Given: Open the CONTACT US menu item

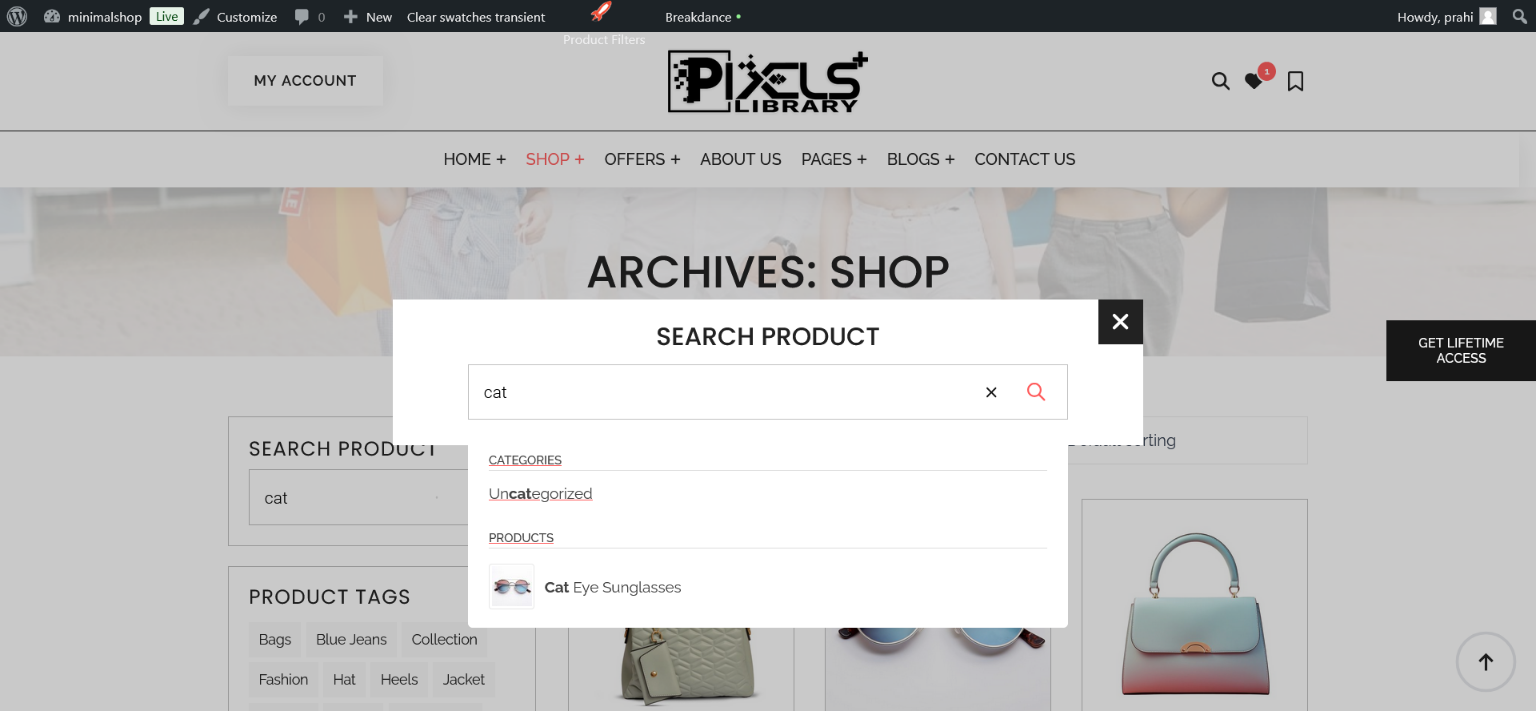Looking at the screenshot, I should [1025, 159].
